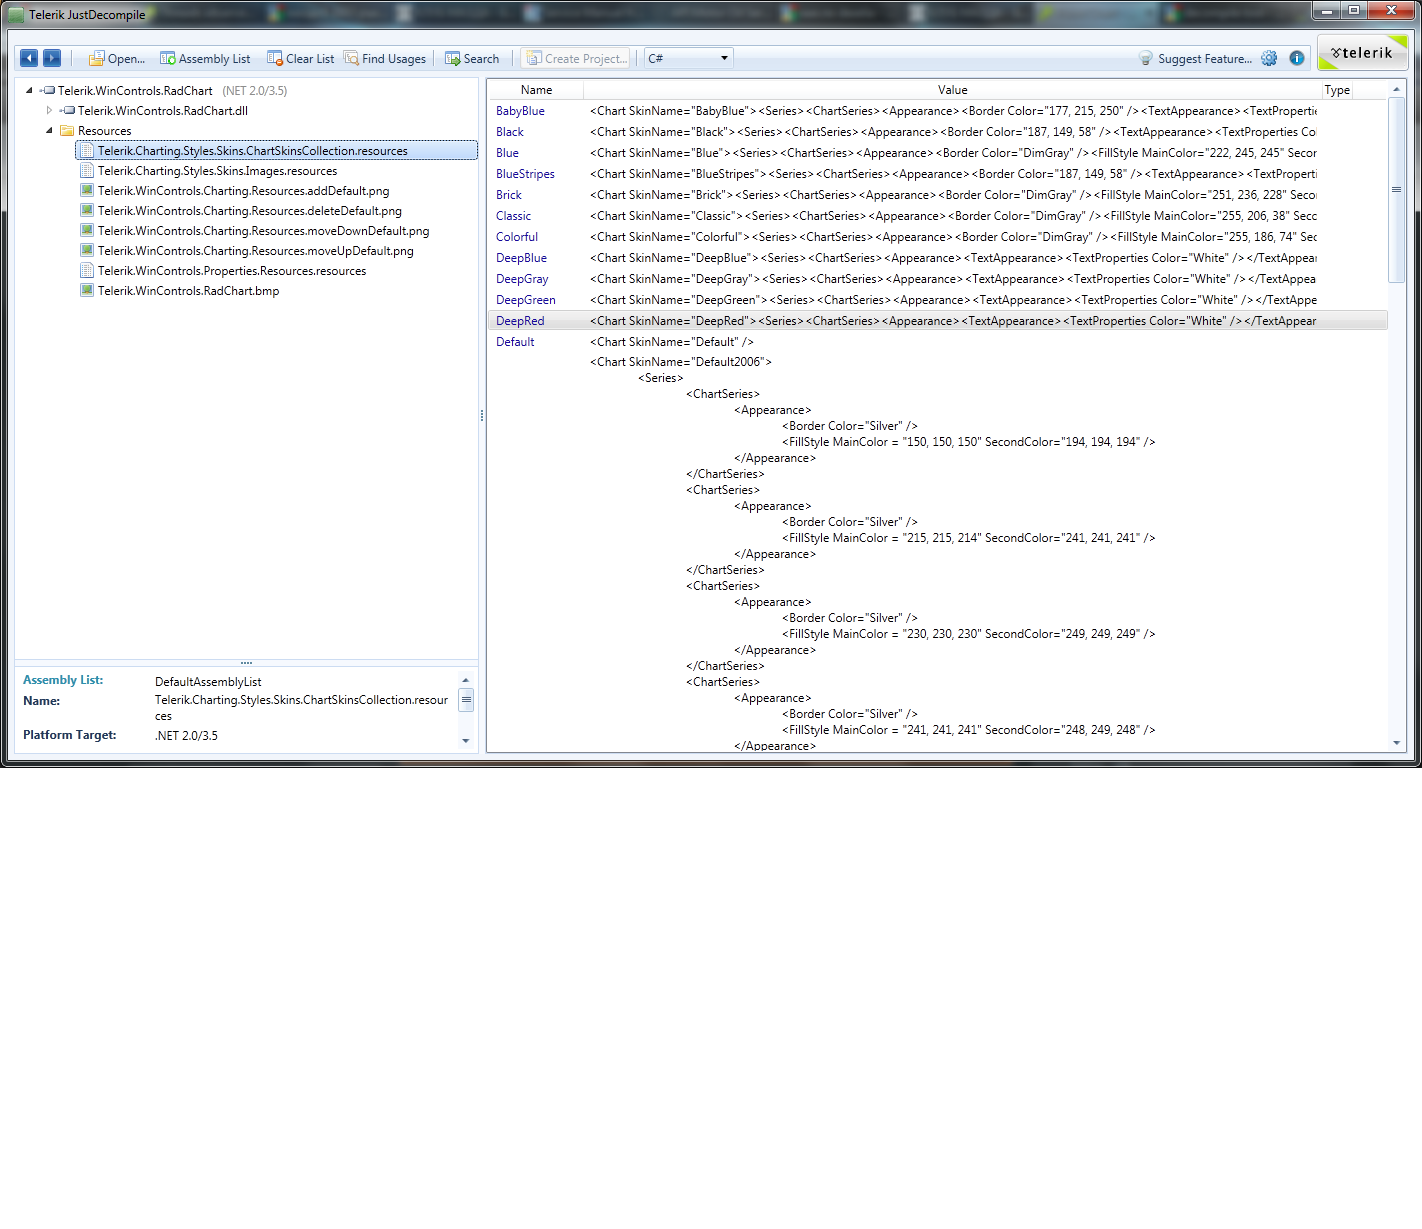
Task: Select the BlueStripes resource name
Action: tap(525, 174)
